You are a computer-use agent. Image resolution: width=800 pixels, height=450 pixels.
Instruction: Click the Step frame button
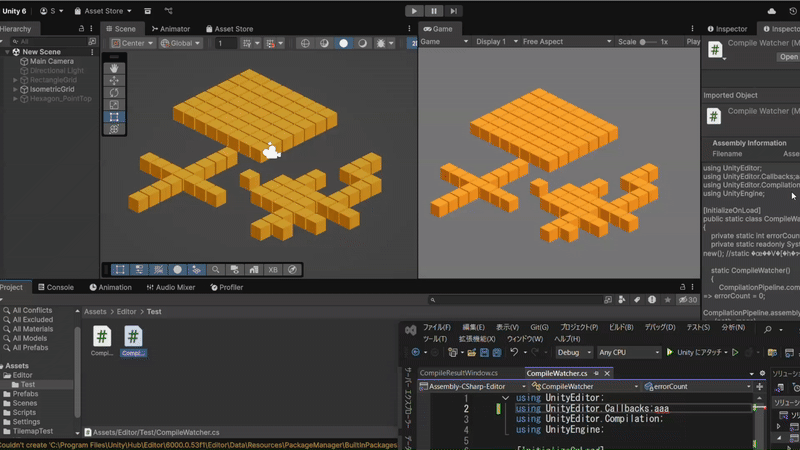coord(453,11)
